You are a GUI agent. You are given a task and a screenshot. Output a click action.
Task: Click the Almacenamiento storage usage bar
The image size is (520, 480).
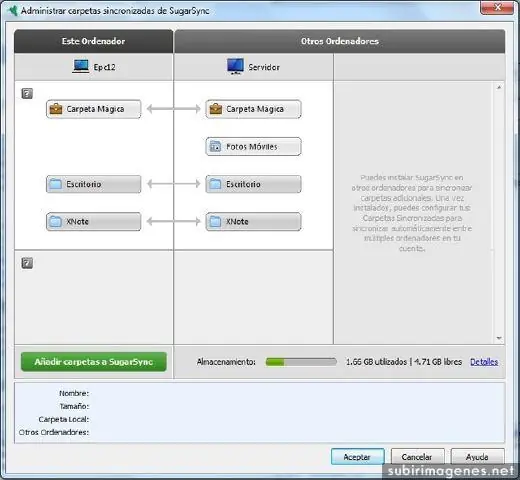(x=301, y=362)
